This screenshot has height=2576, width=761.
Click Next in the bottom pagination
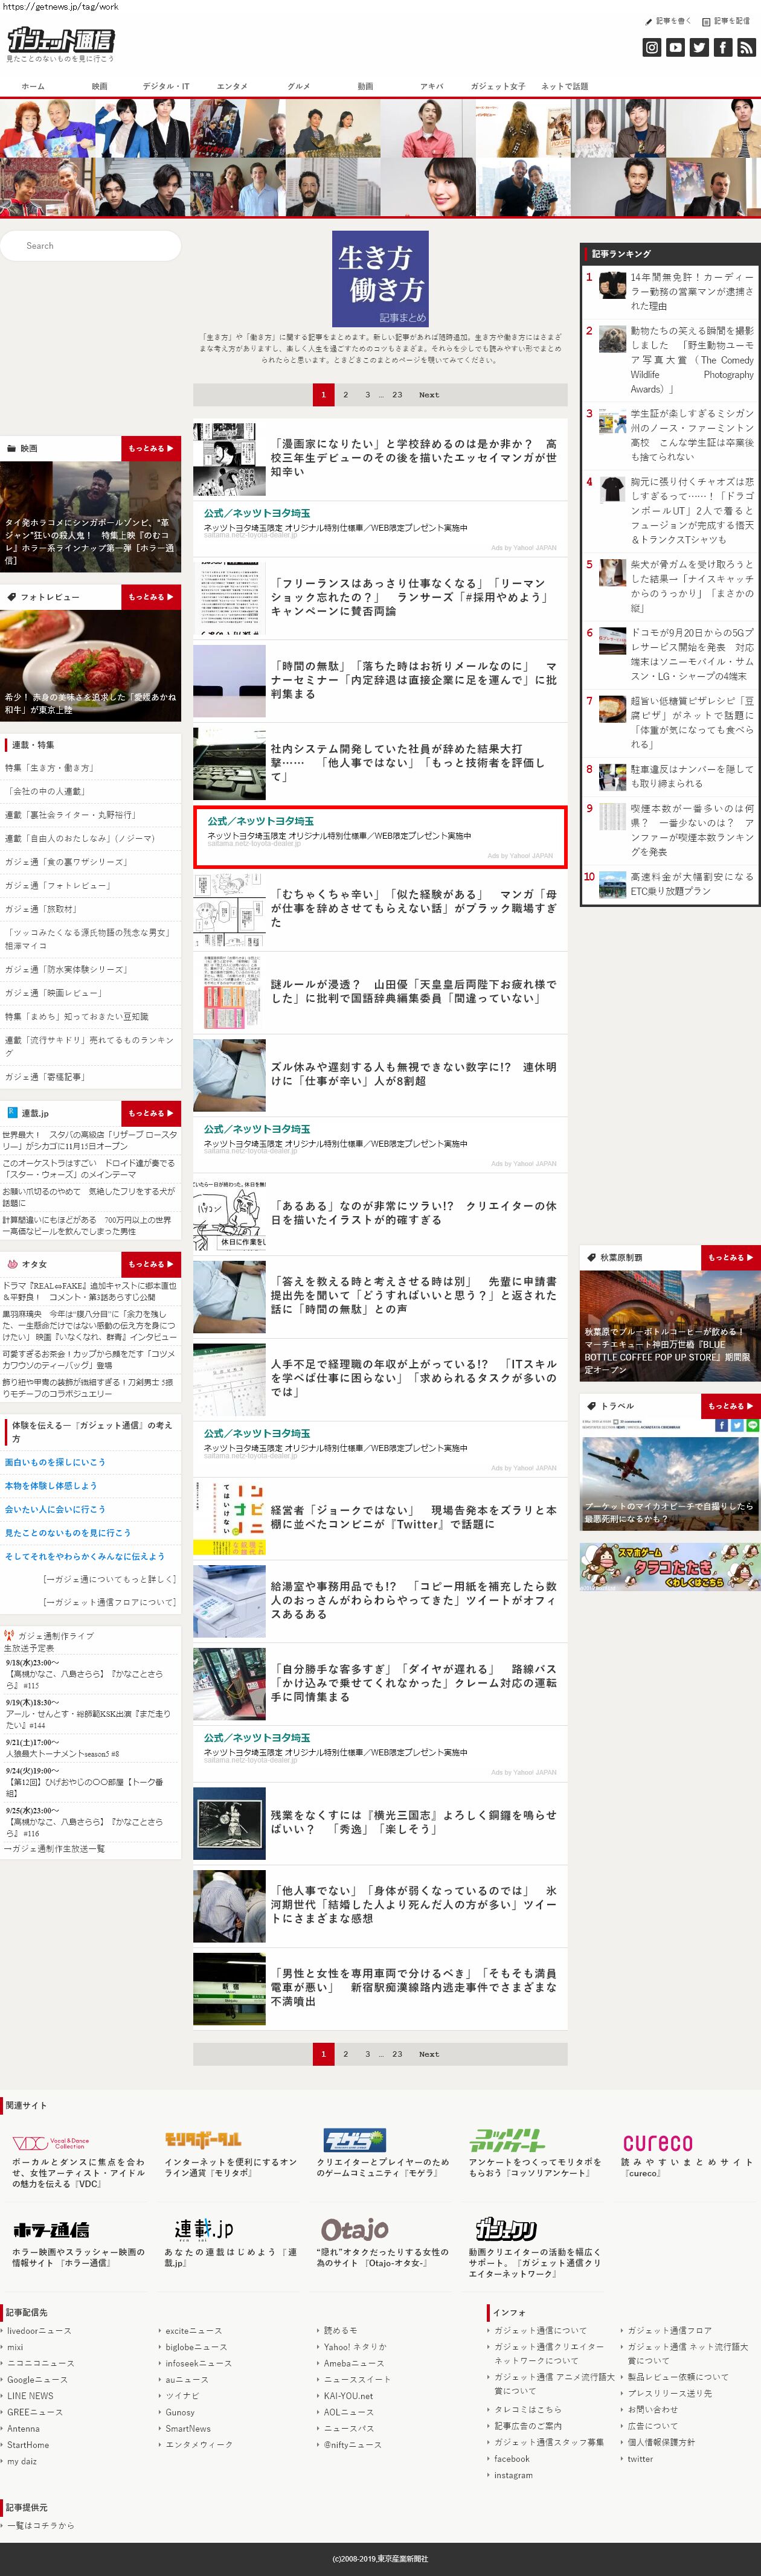pos(429,2053)
